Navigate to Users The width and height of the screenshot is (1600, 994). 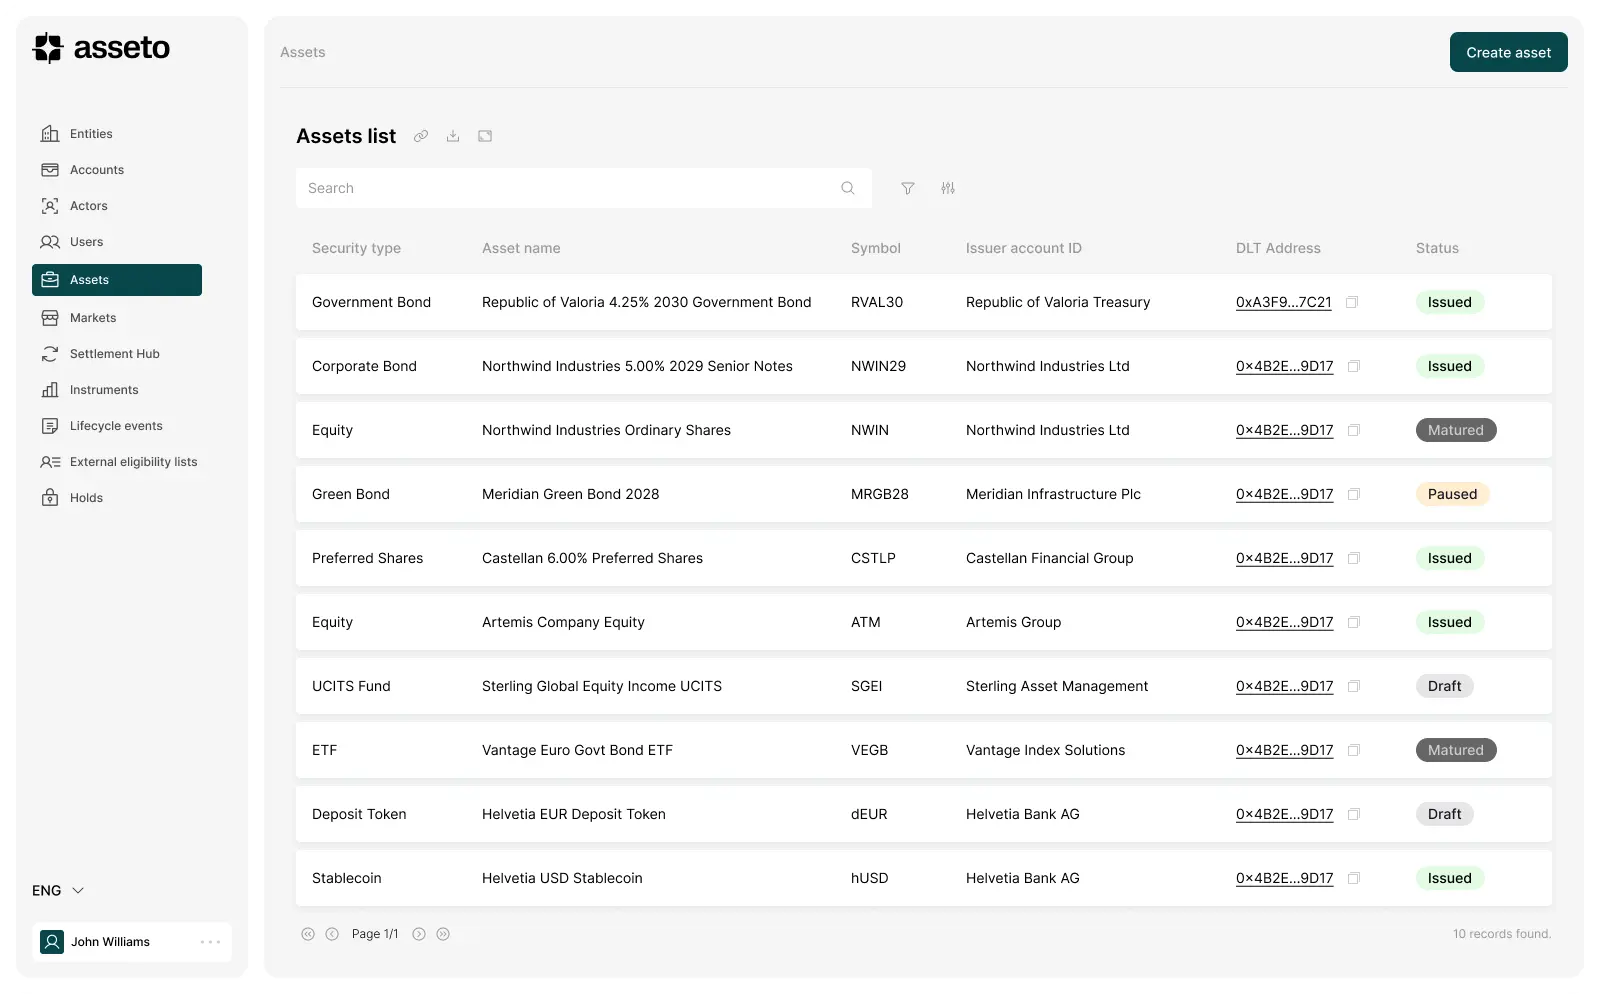click(87, 242)
